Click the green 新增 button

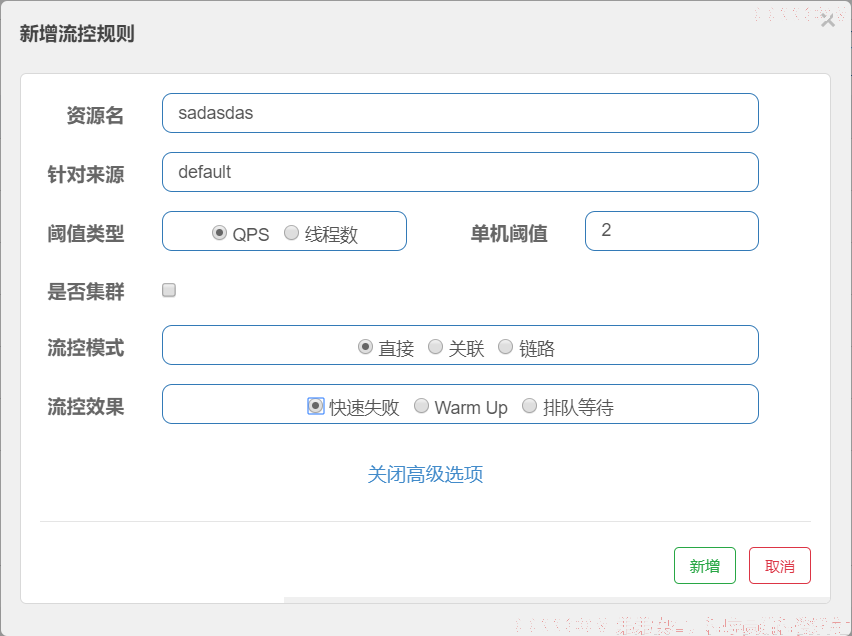(705, 565)
